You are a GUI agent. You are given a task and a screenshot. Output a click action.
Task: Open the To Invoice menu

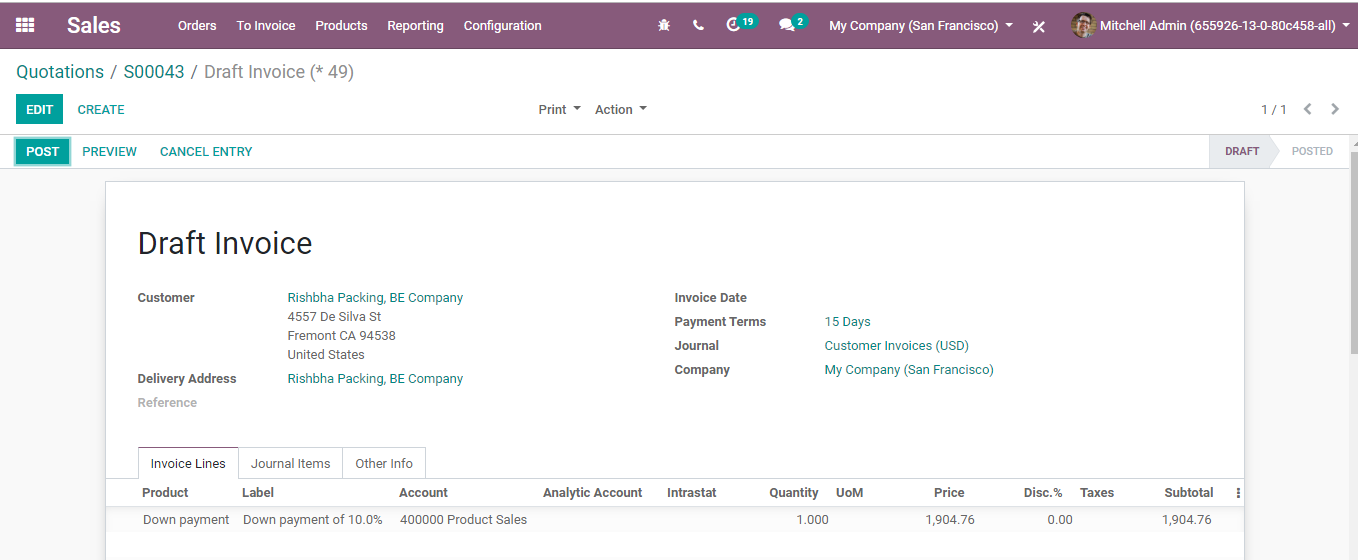(x=266, y=25)
